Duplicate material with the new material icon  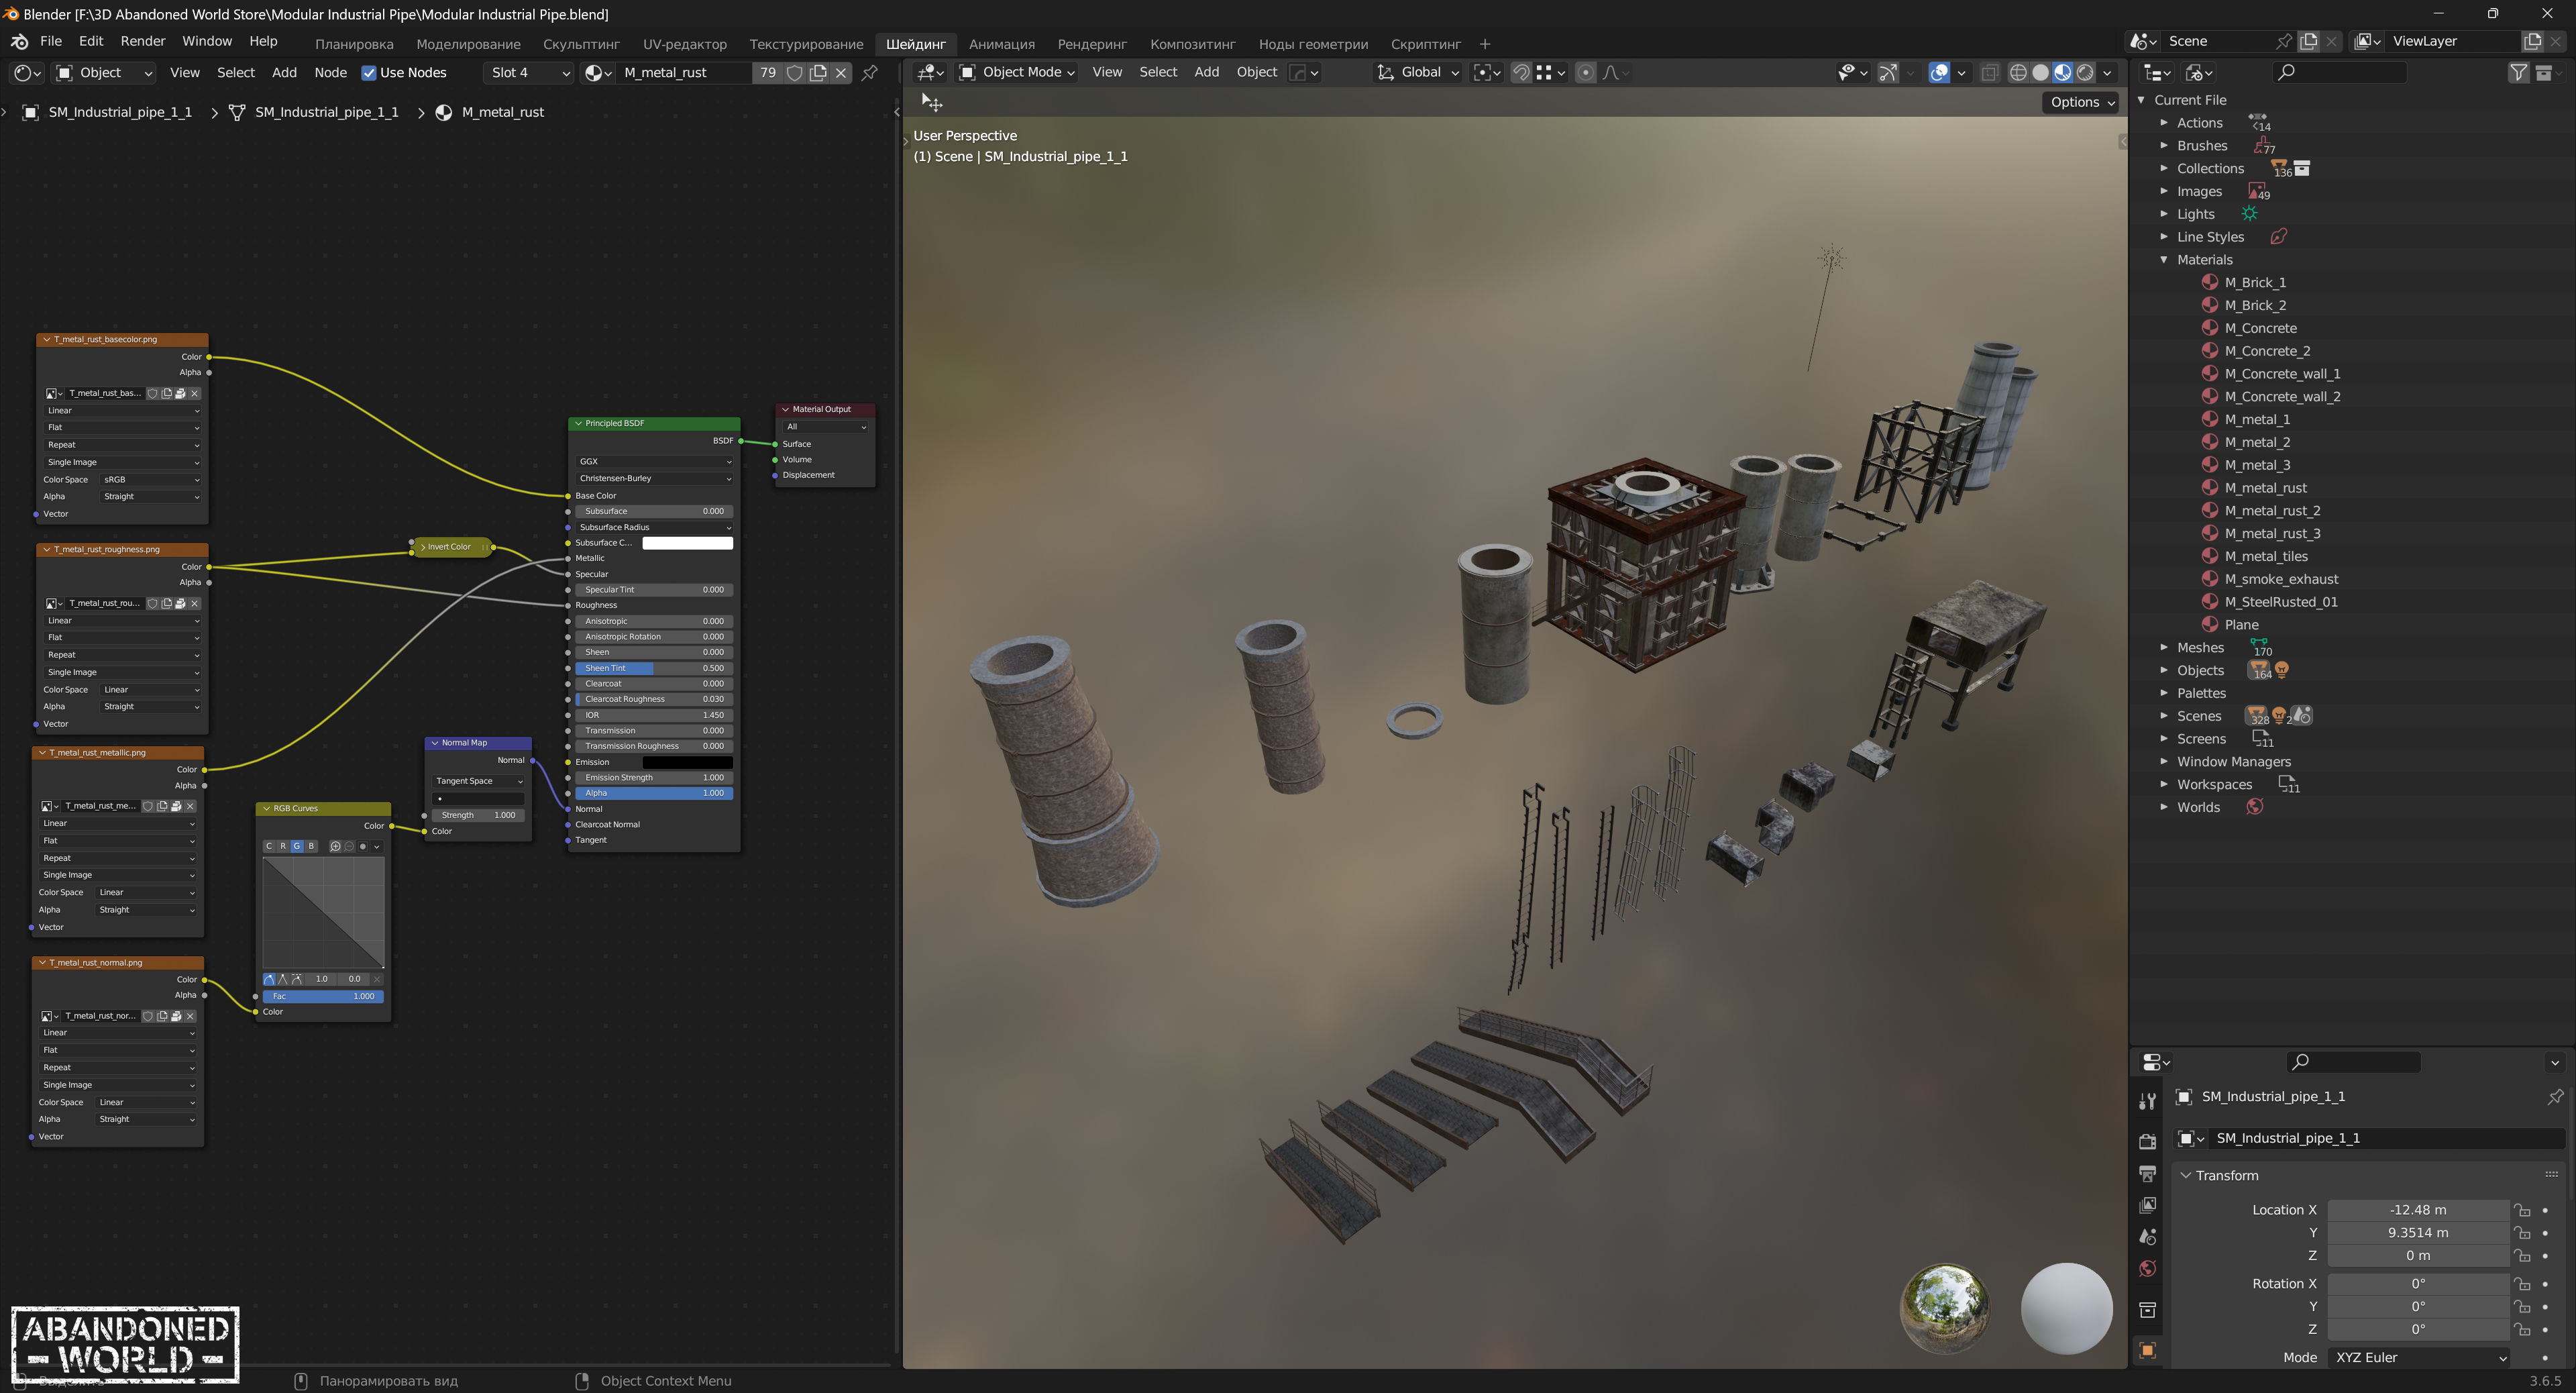point(818,73)
